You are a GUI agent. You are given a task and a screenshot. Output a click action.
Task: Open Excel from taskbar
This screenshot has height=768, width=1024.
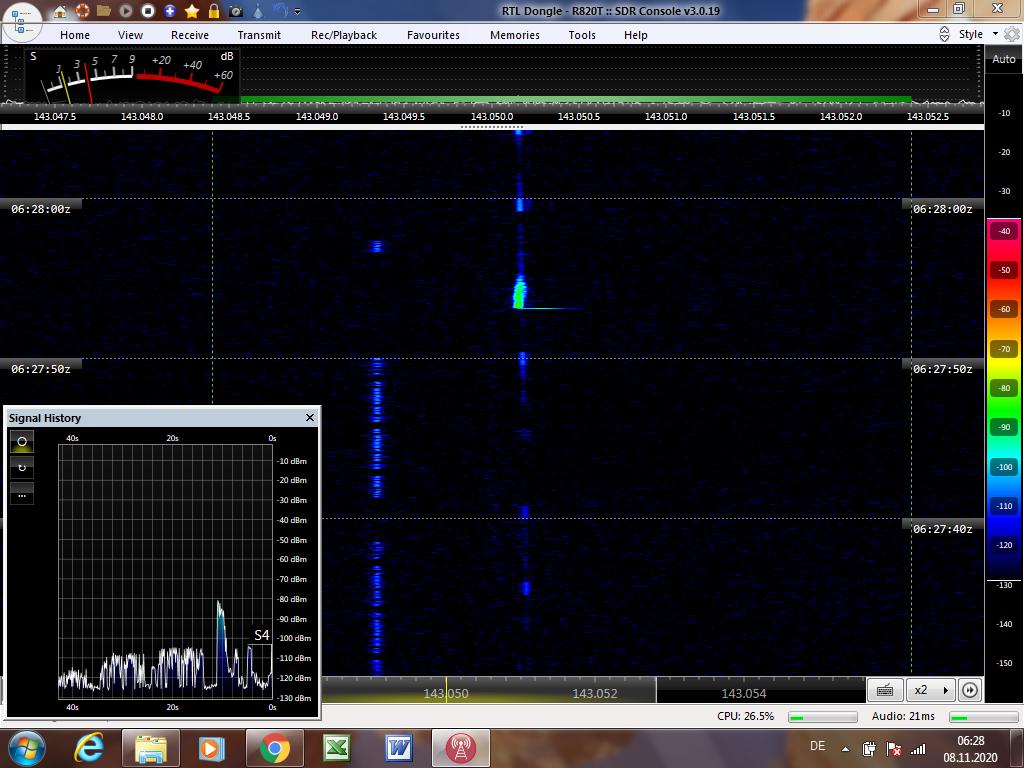(337, 748)
